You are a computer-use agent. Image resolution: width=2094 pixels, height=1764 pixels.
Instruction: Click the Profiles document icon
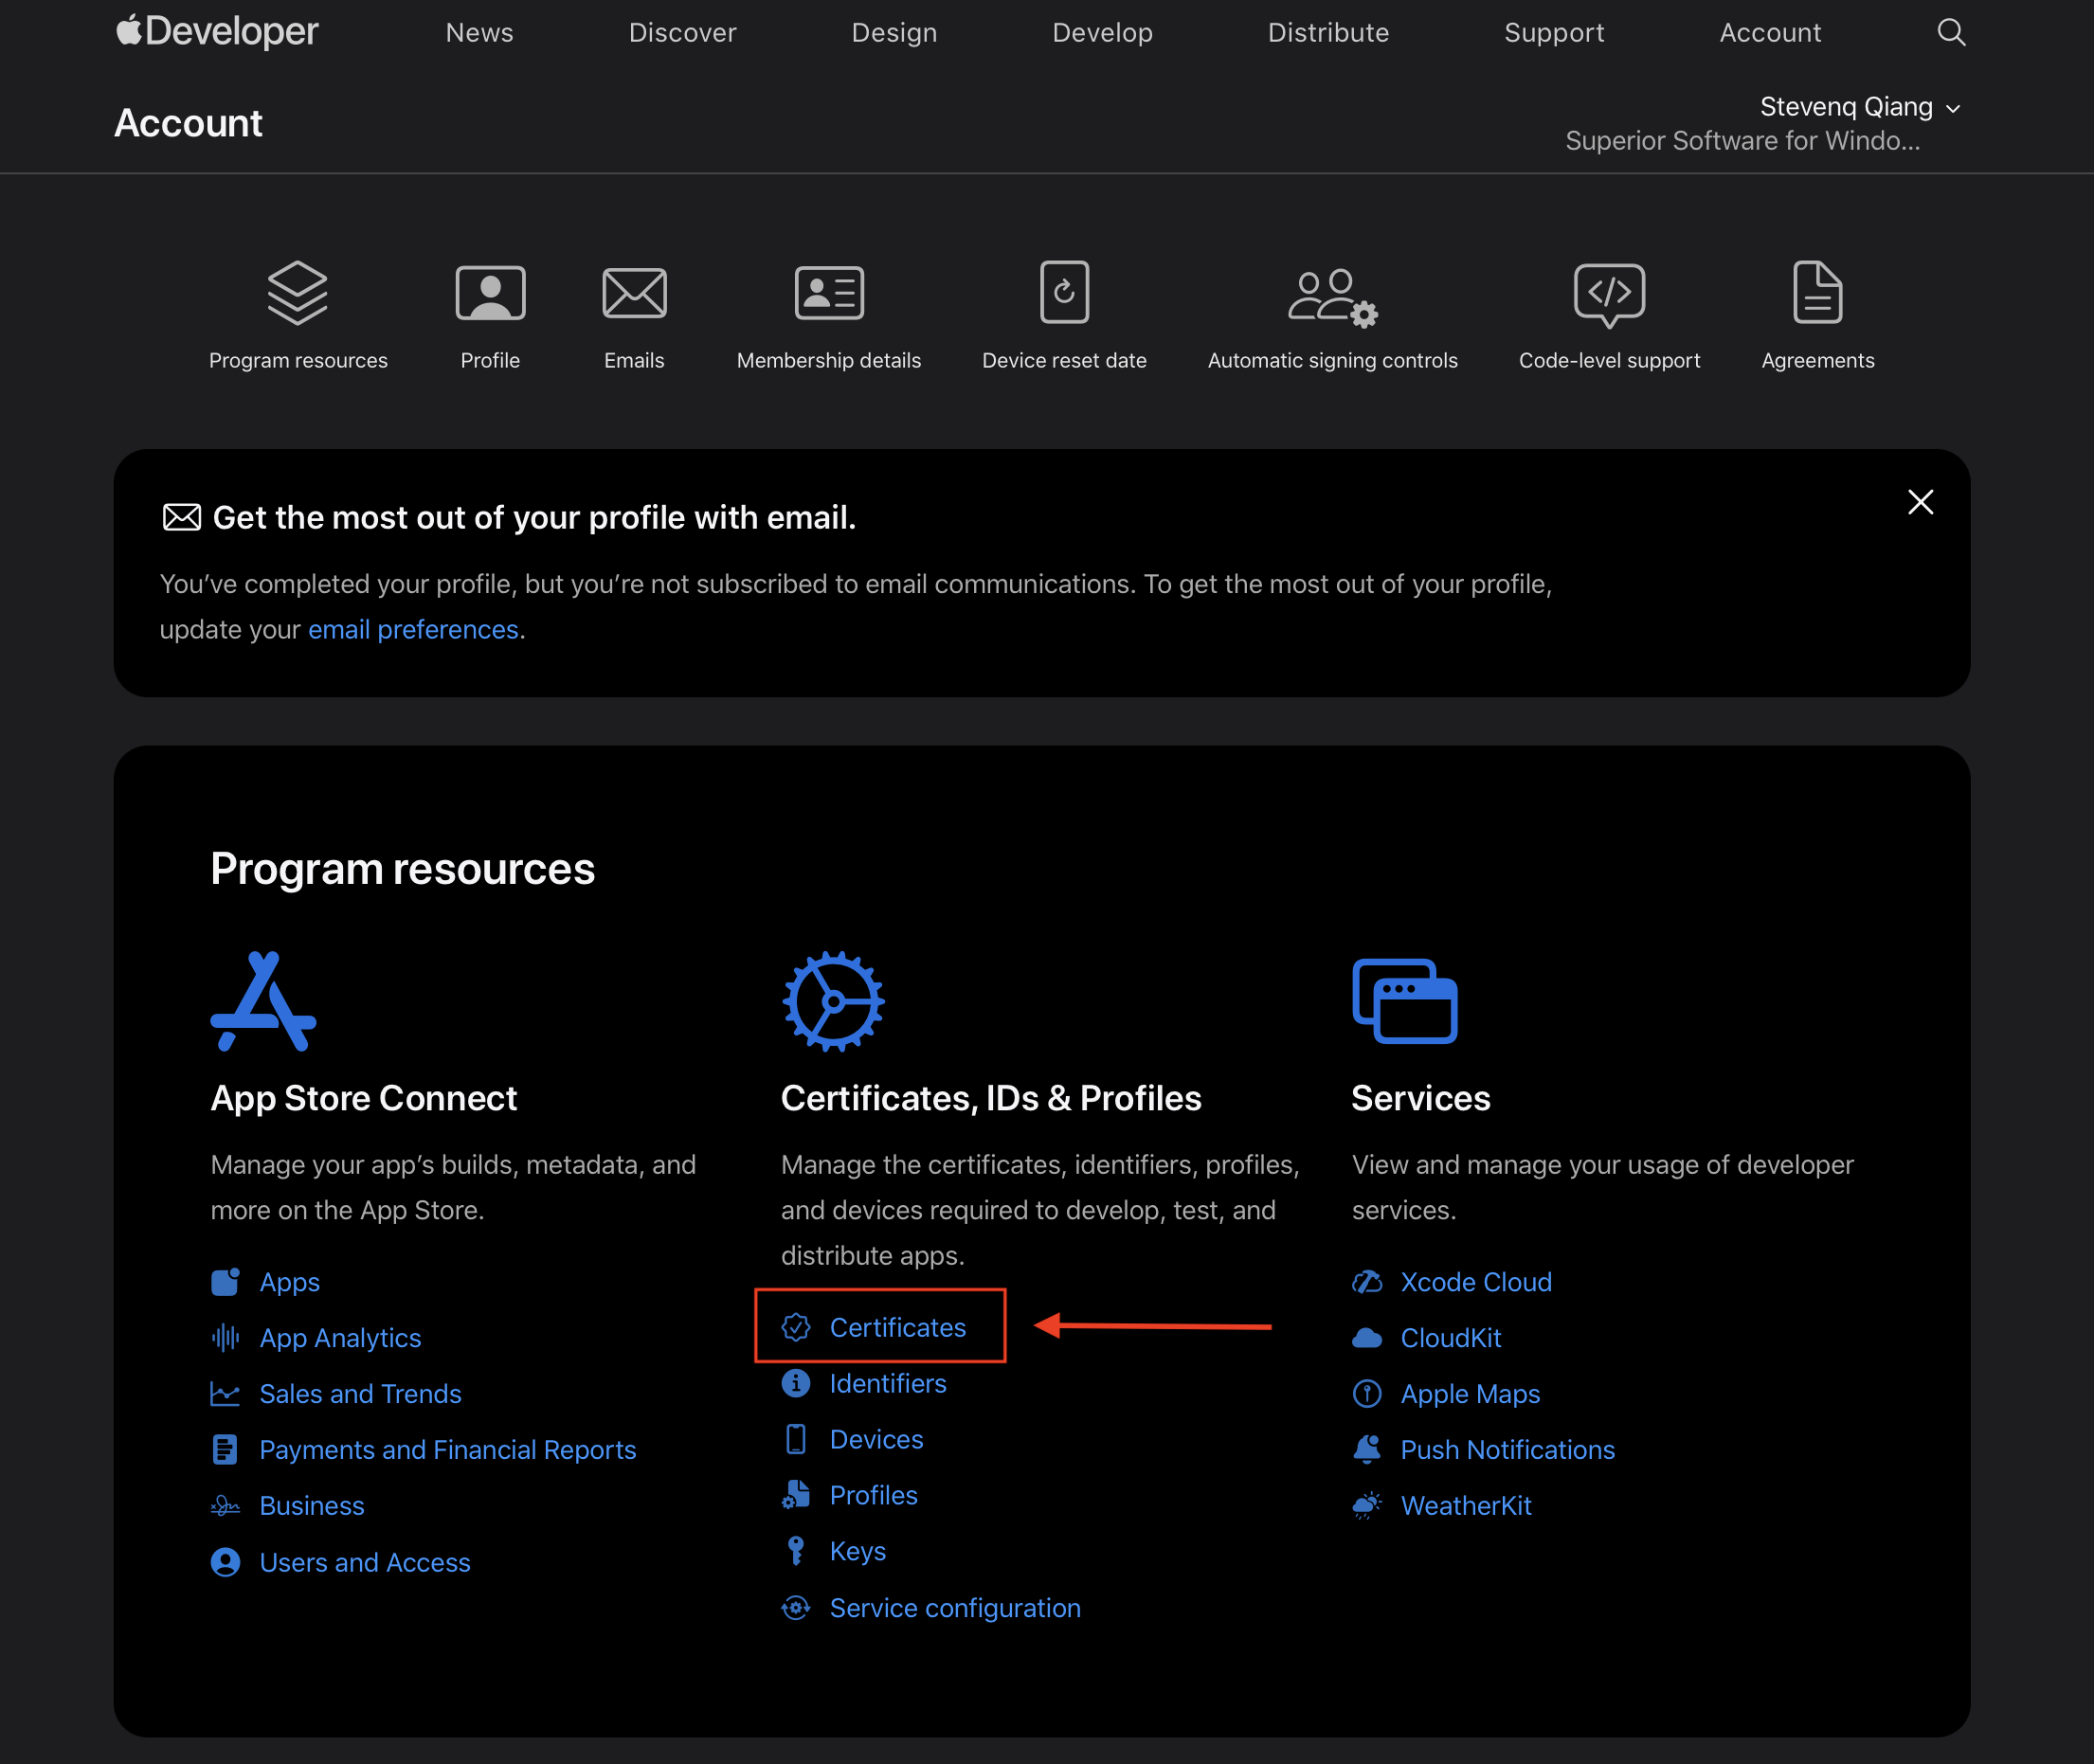[x=796, y=1495]
